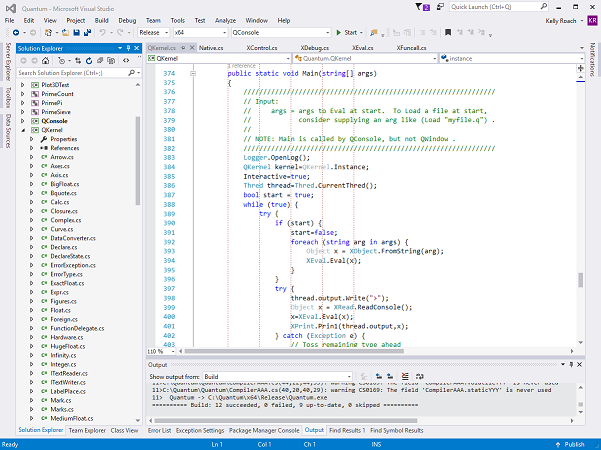Close the QKernel.cs tab
This screenshot has height=450, width=601.
pos(192,48)
